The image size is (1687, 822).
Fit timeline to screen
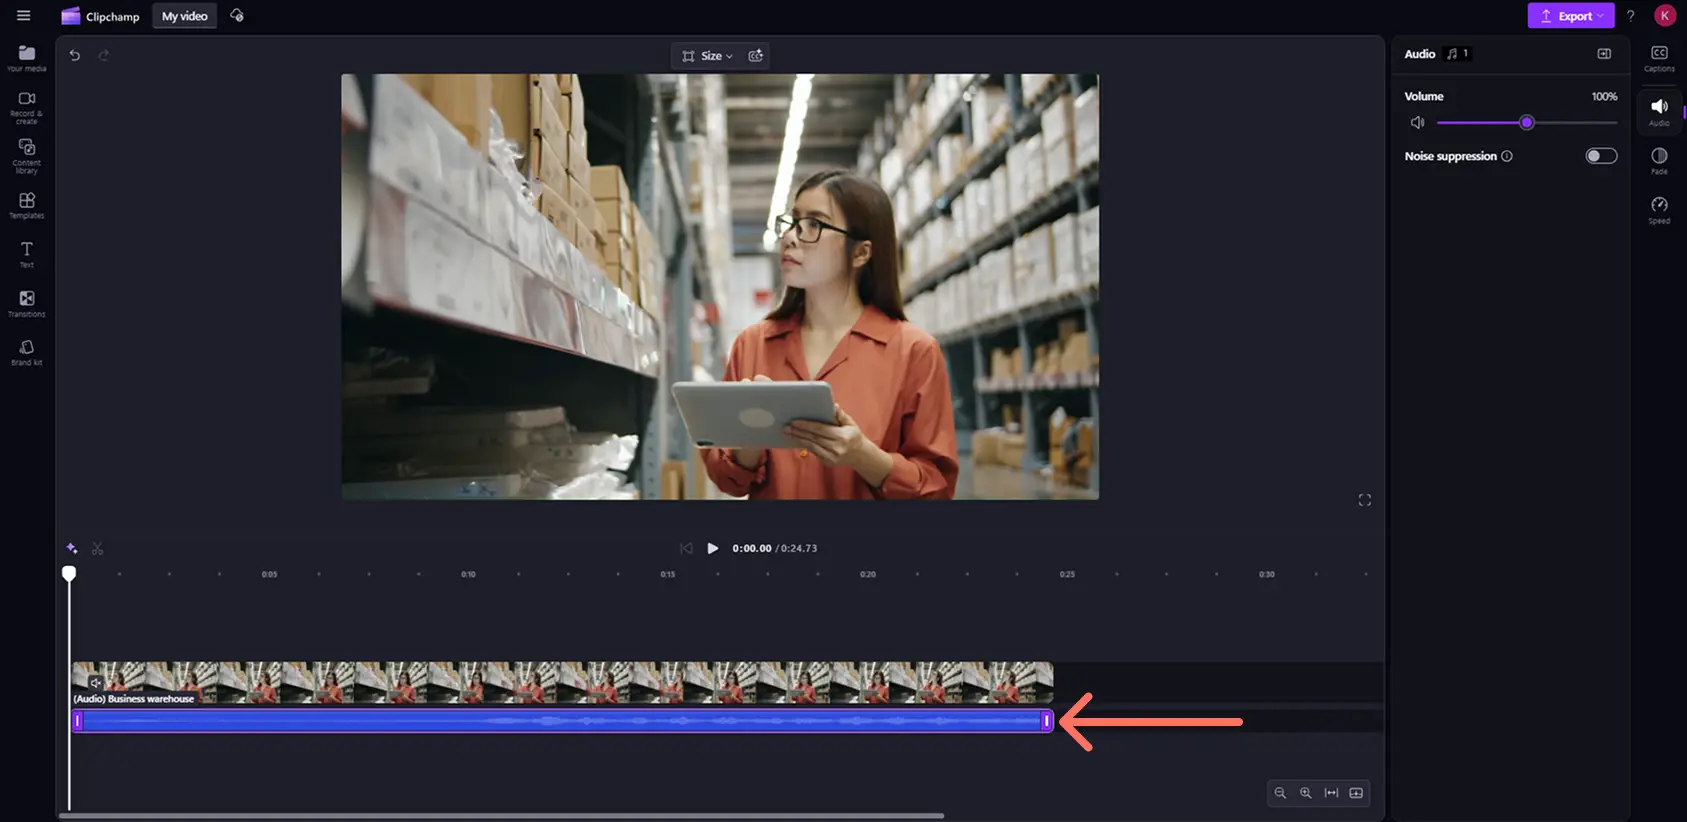tap(1332, 793)
